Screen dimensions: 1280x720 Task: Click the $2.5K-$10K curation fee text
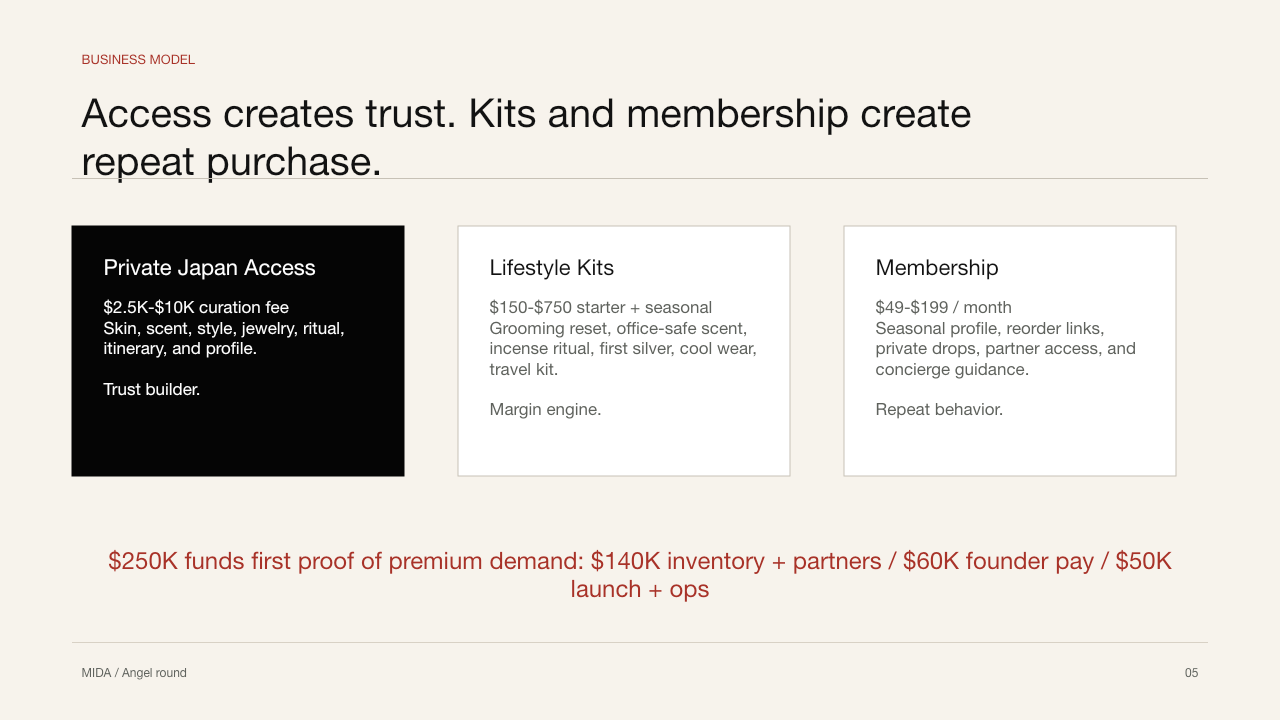click(x=196, y=307)
